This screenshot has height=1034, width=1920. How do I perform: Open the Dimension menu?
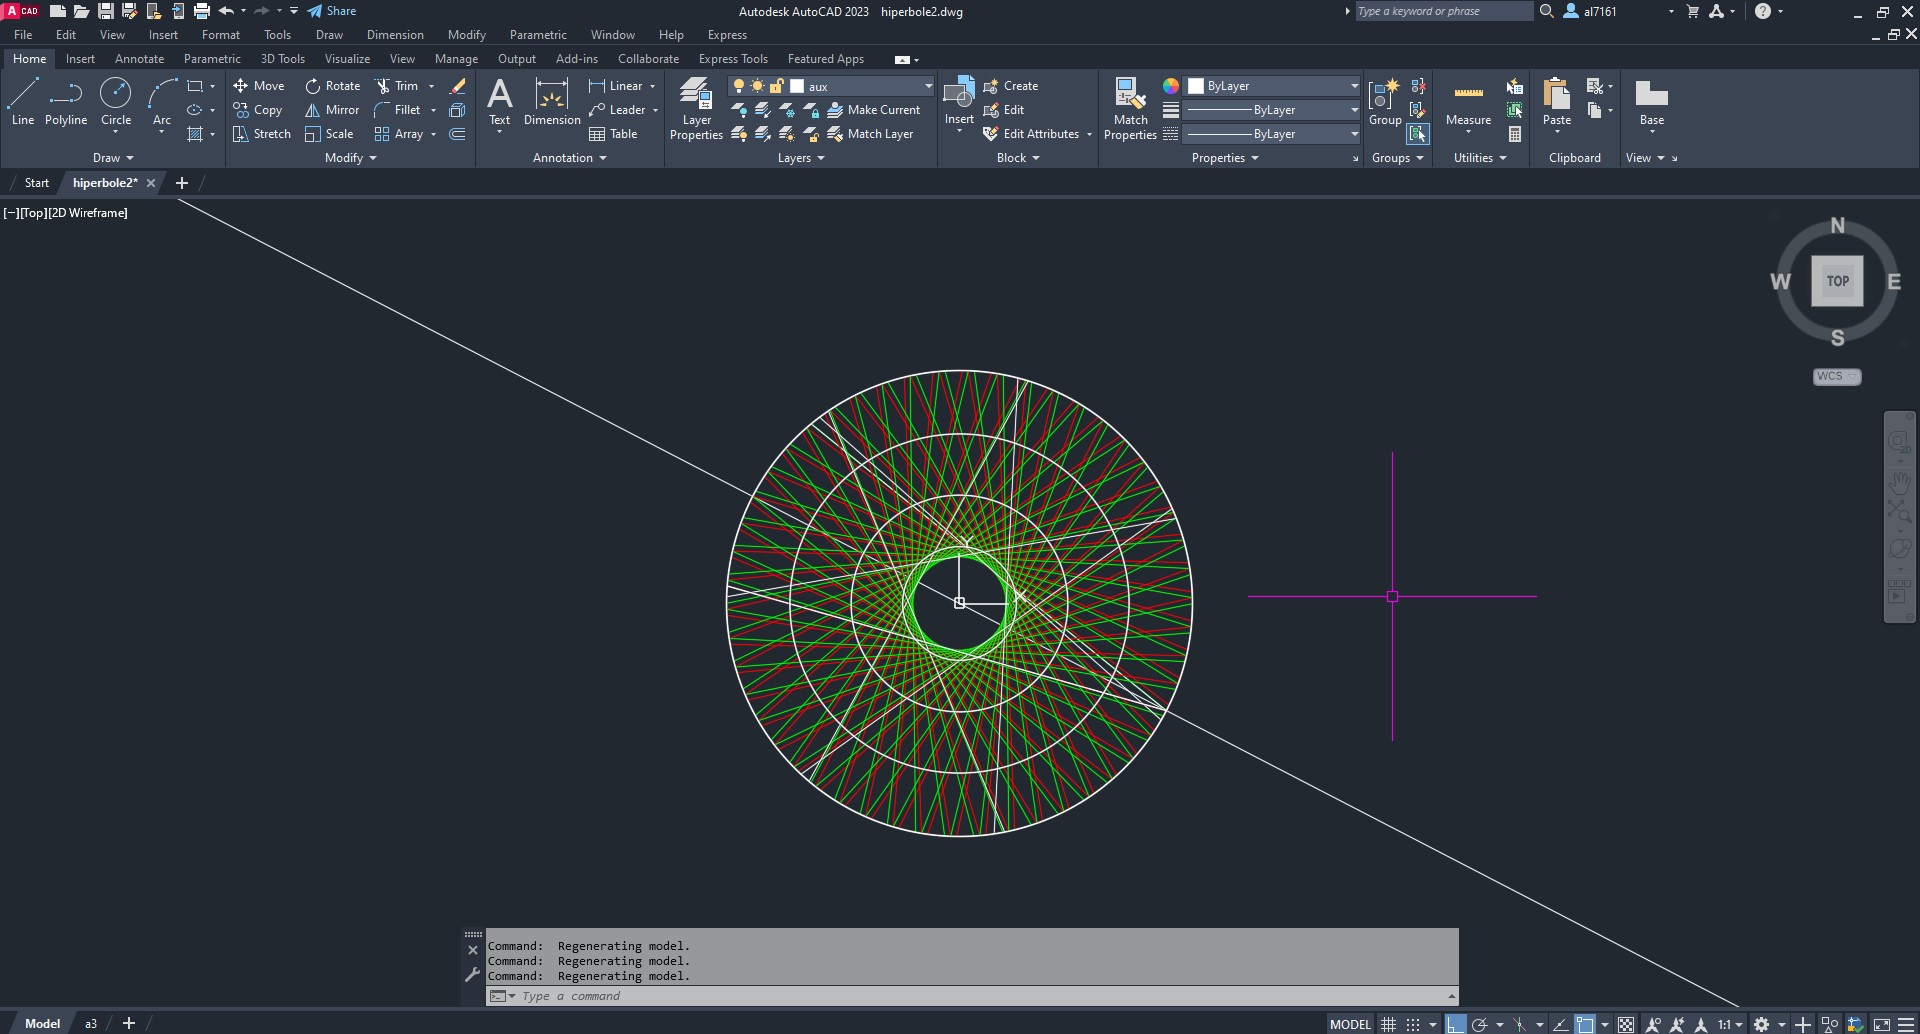[x=395, y=35]
